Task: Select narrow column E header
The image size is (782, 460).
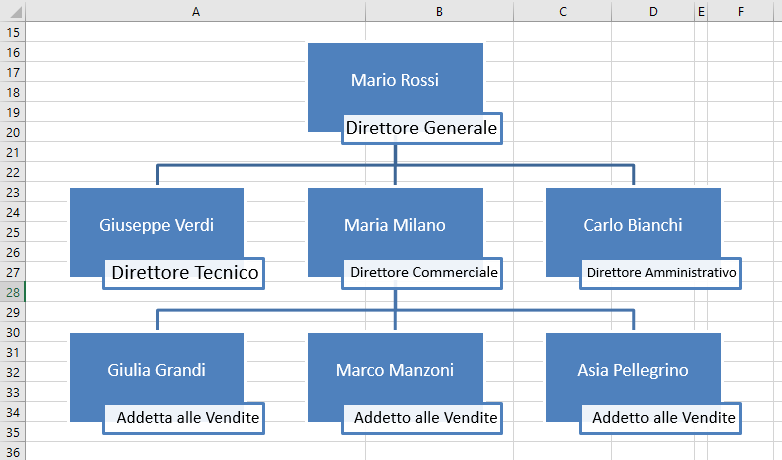Action: [x=701, y=11]
